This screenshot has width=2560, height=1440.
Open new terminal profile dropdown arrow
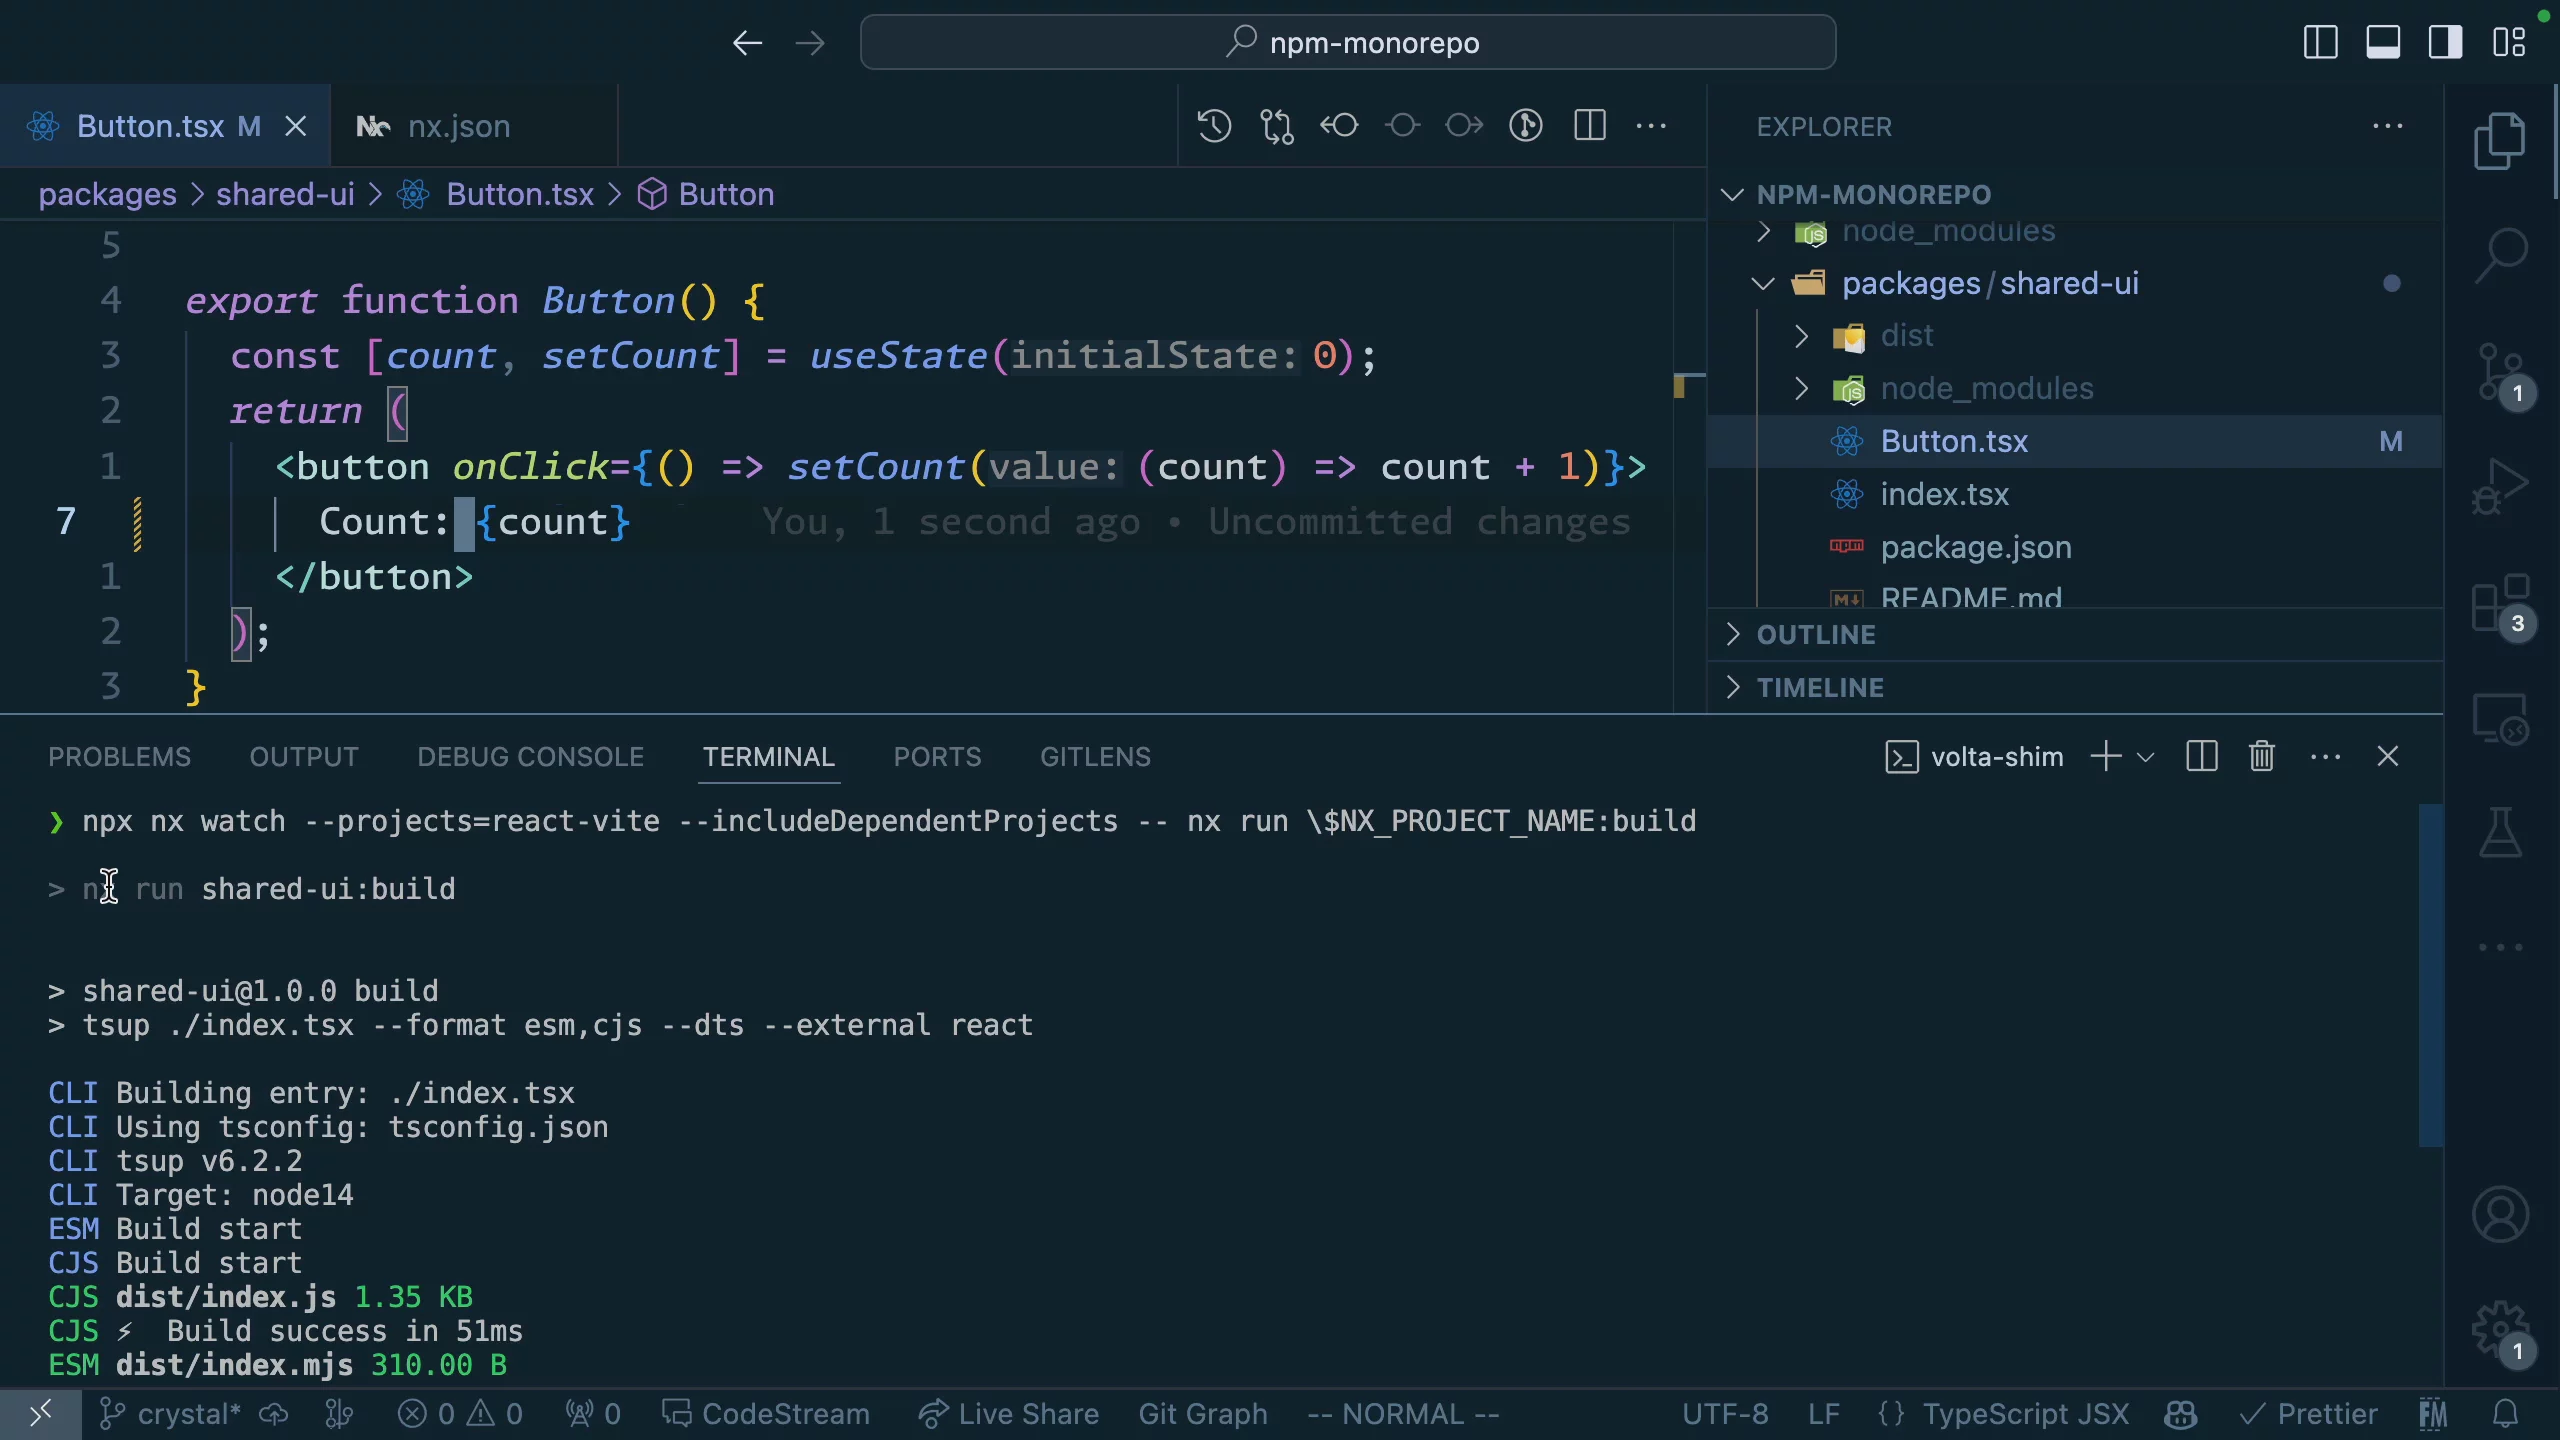tap(2145, 757)
